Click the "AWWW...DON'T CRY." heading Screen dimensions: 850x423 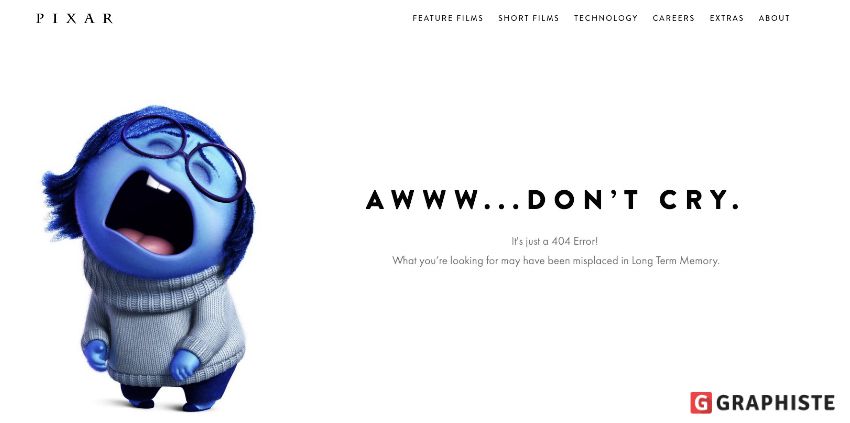pyautogui.click(x=553, y=200)
